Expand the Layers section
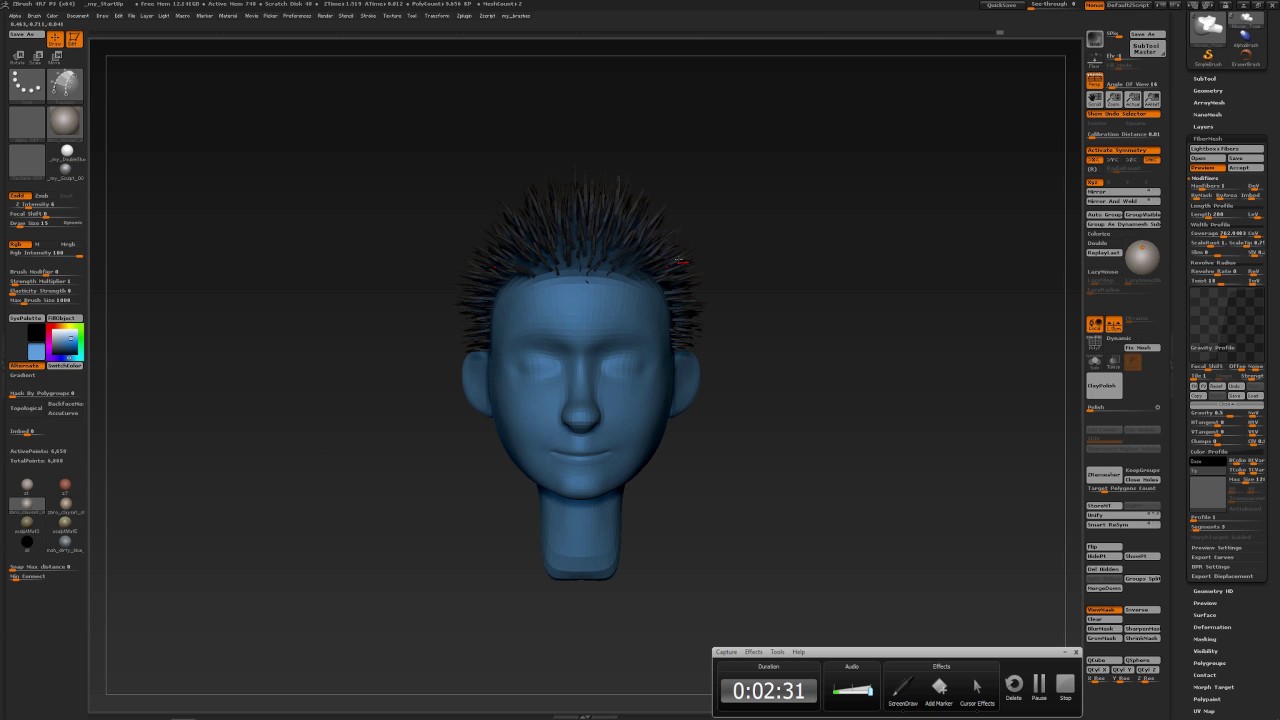1280x720 pixels. coord(1203,126)
